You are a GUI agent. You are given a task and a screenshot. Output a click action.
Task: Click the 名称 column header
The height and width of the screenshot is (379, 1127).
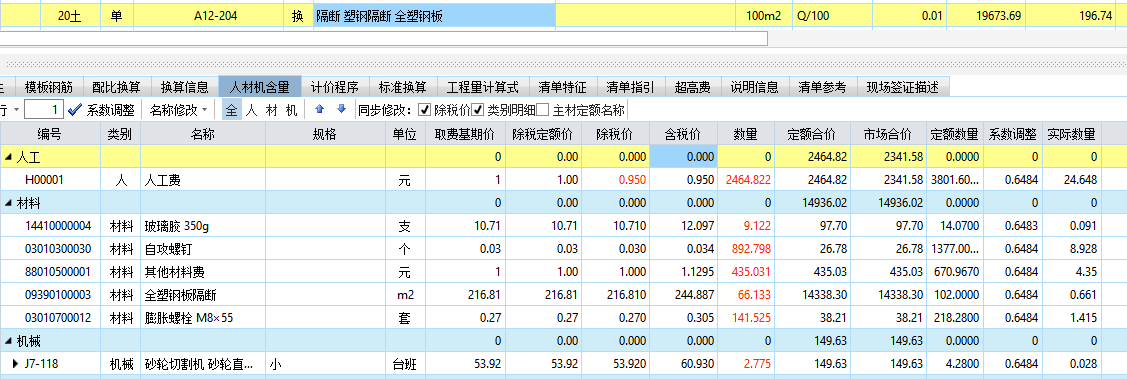(203, 134)
